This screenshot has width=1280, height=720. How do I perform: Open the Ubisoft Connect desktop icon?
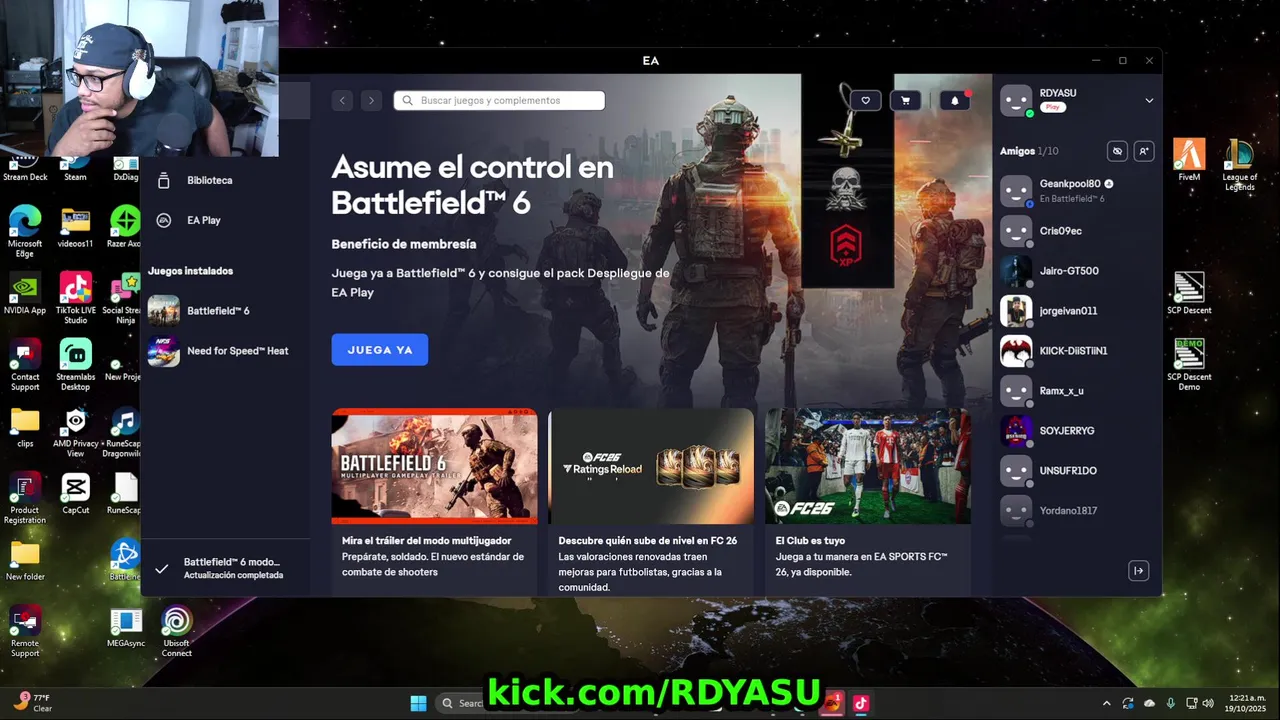point(177,632)
